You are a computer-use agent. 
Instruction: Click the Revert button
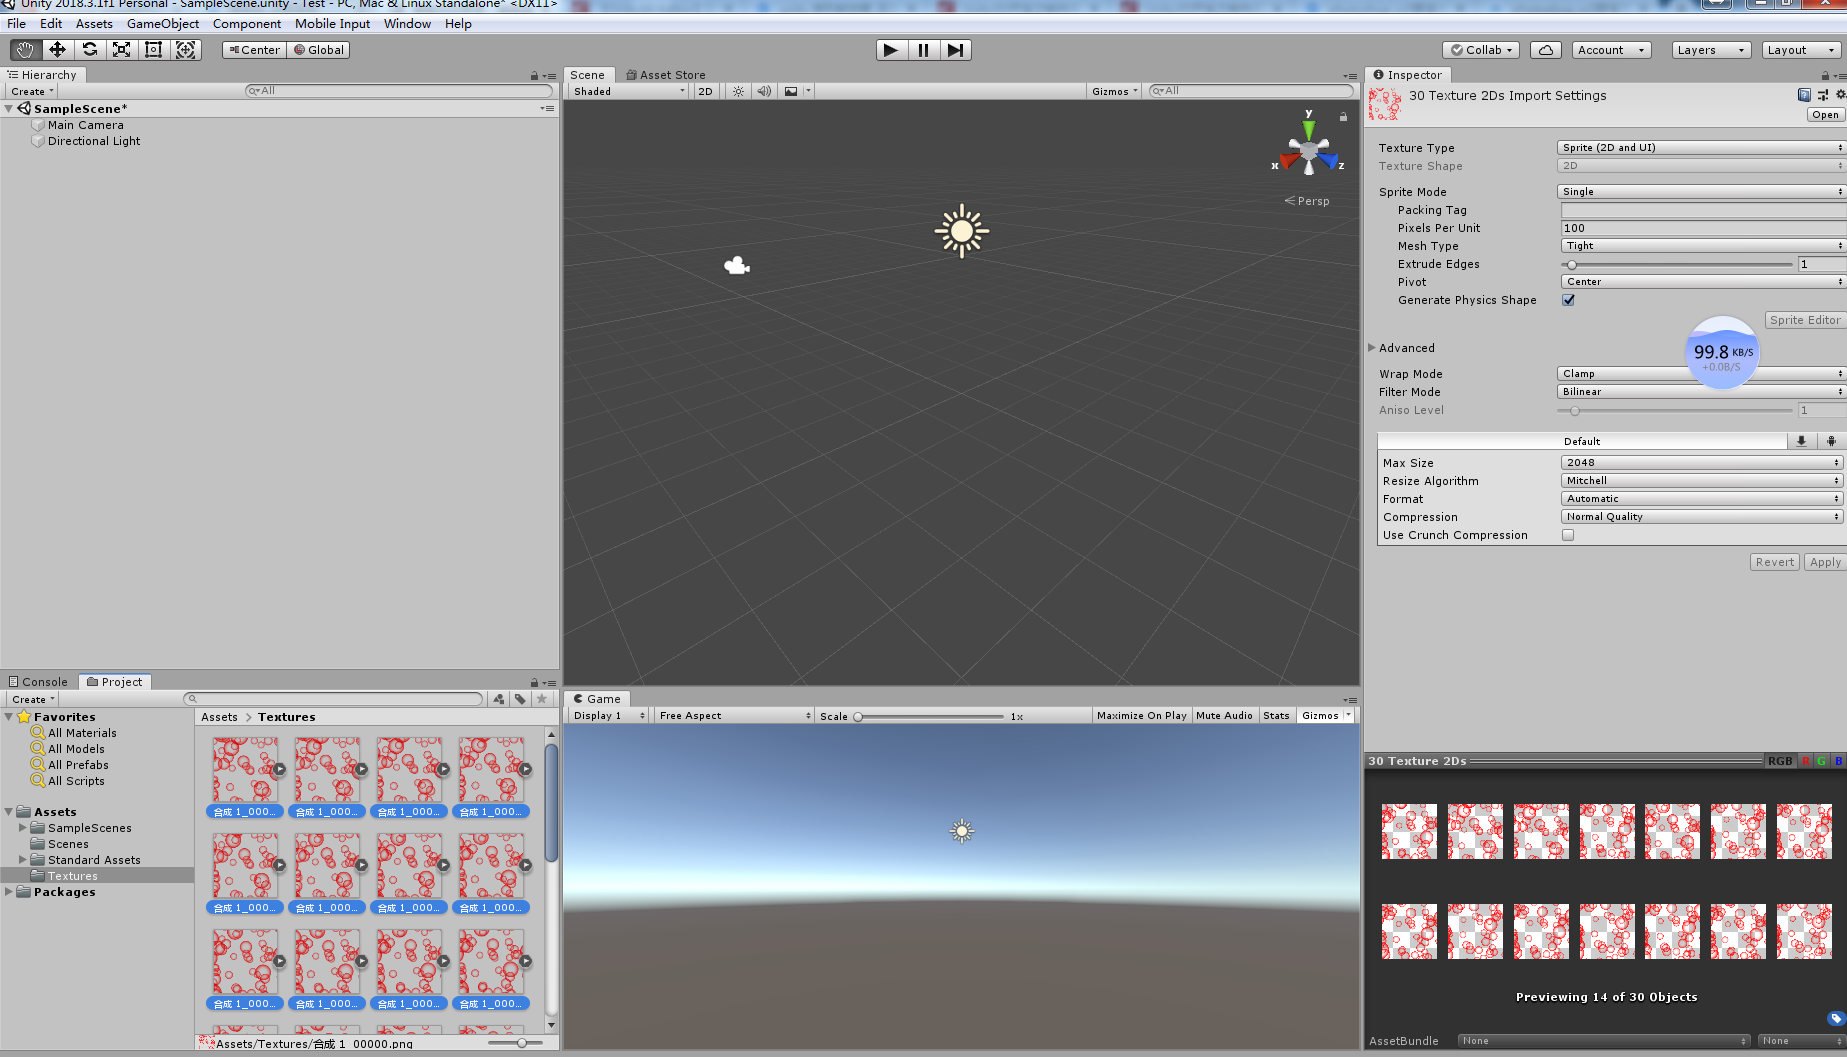pyautogui.click(x=1775, y=562)
